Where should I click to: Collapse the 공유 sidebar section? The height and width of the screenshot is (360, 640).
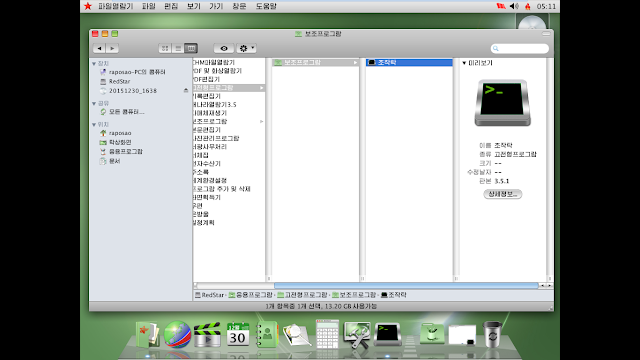(94, 104)
